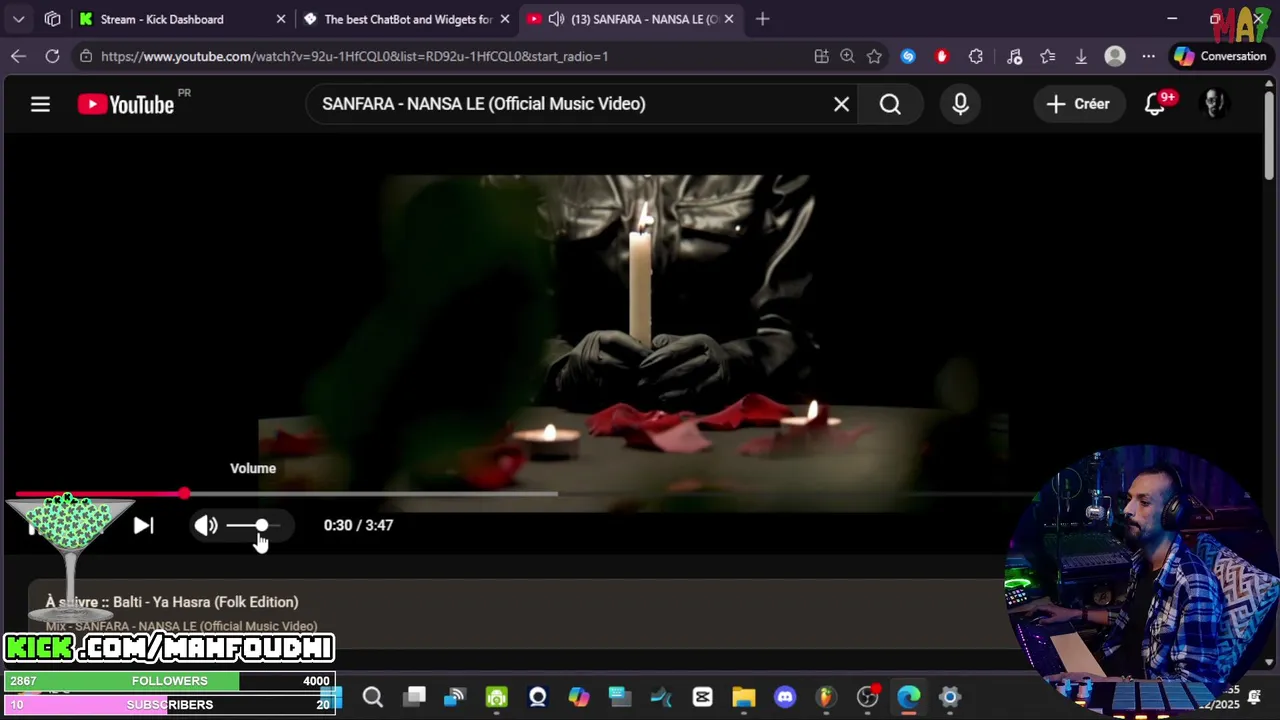1280x720 pixels.
Task: Reload the page
Action: tap(52, 57)
